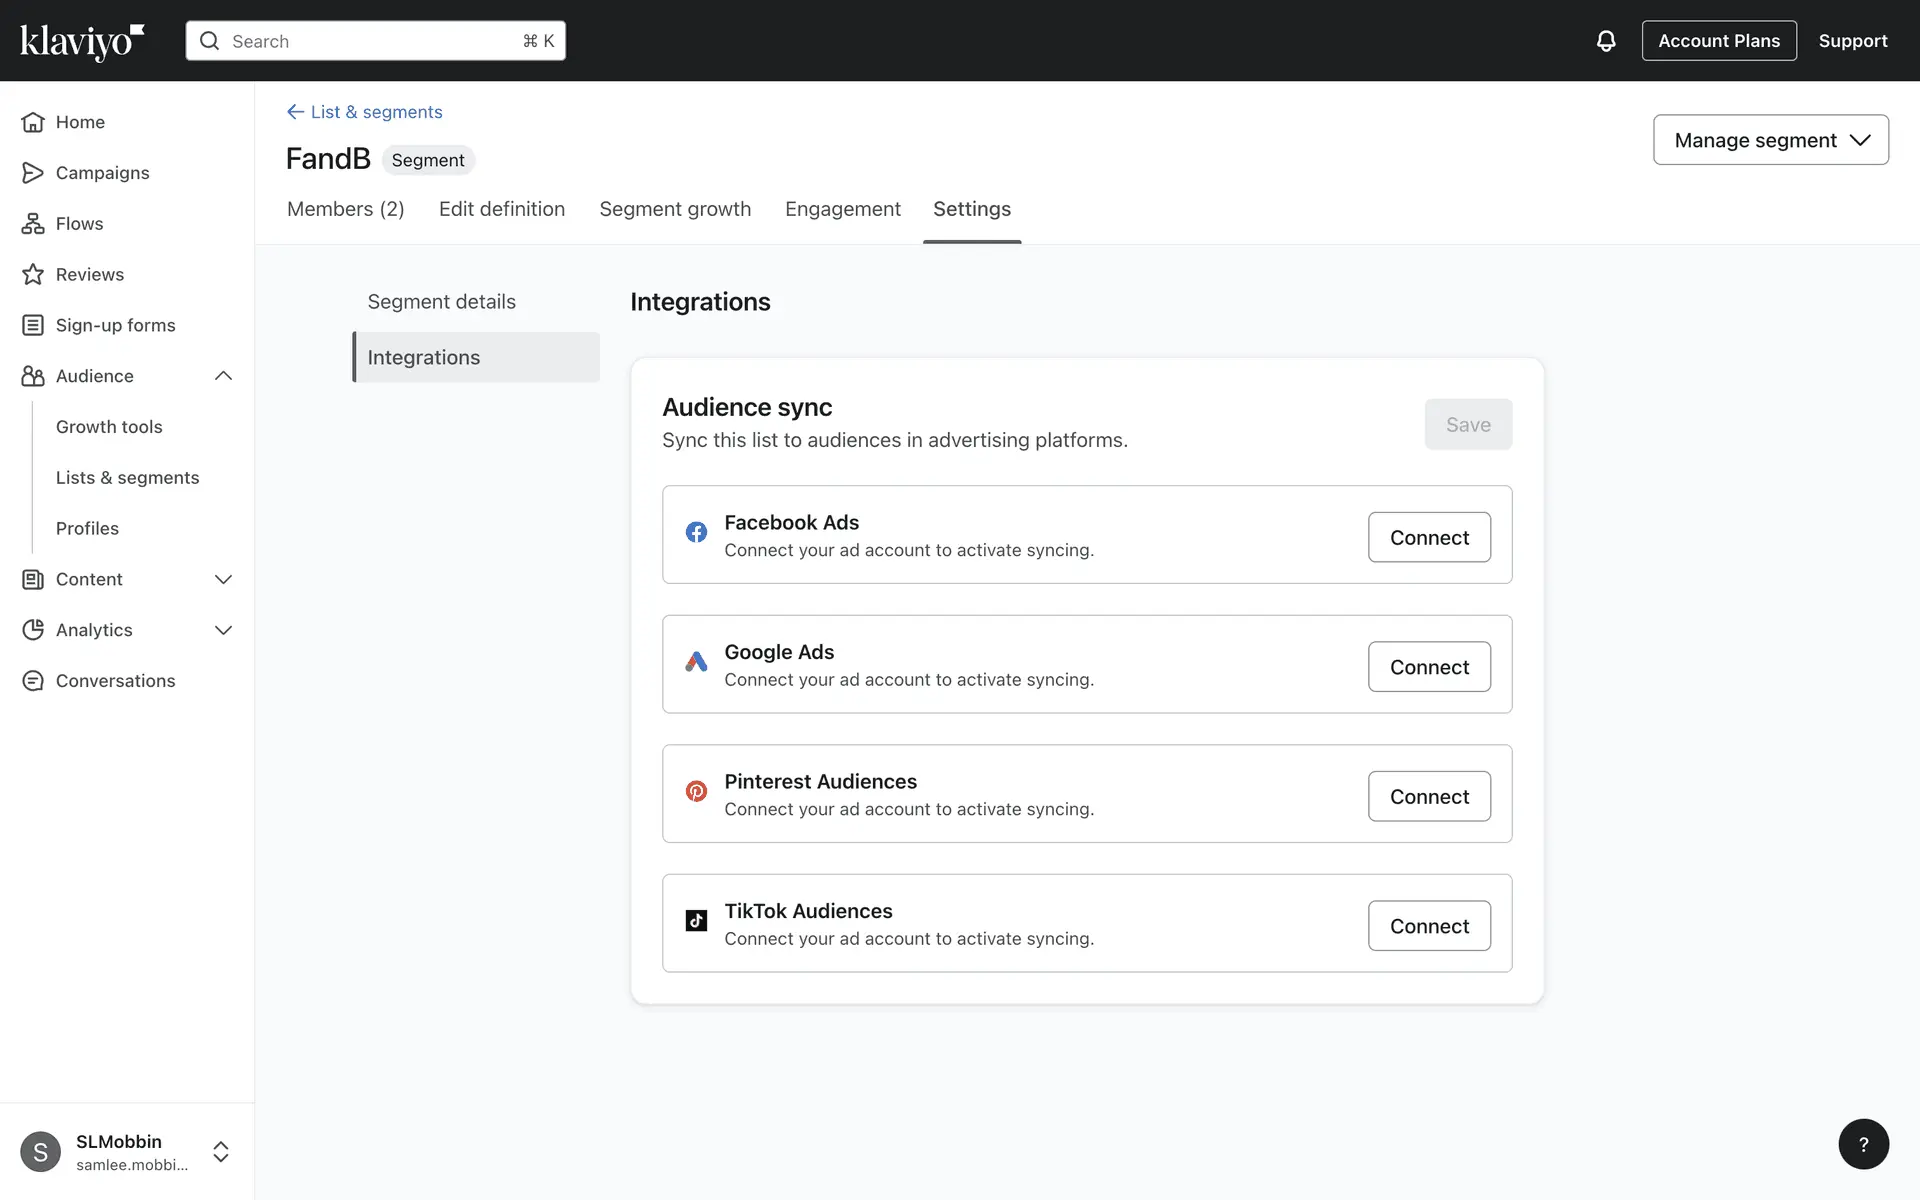
Task: Click the Search input field
Action: pos(375,41)
